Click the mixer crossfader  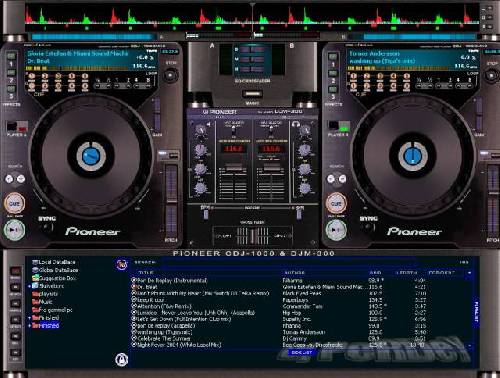pyautogui.click(x=252, y=236)
